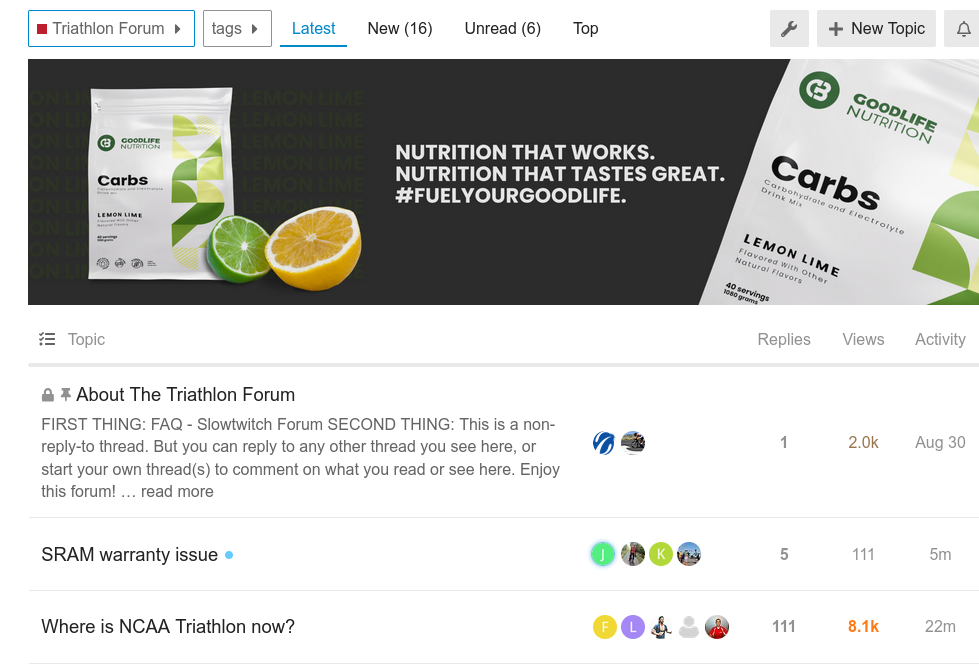Click green K avatar on SRAM topic
Image resolution: width=979 pixels, height=670 pixels.
(660, 554)
